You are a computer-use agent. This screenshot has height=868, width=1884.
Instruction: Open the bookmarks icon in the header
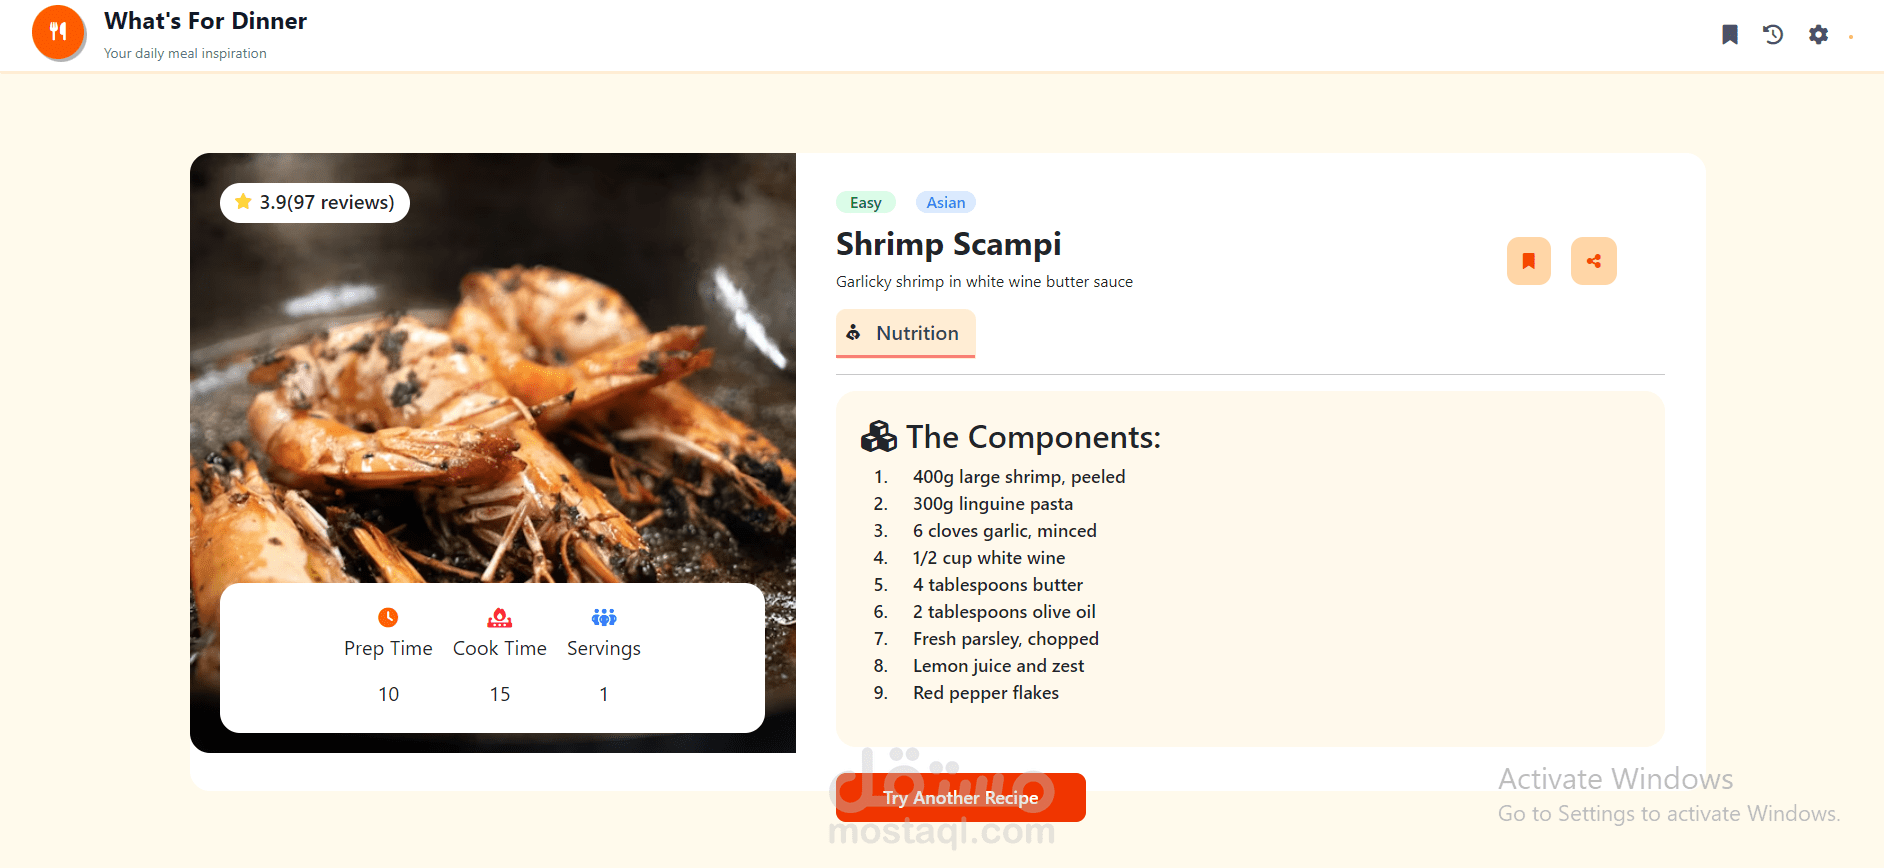[1729, 34]
